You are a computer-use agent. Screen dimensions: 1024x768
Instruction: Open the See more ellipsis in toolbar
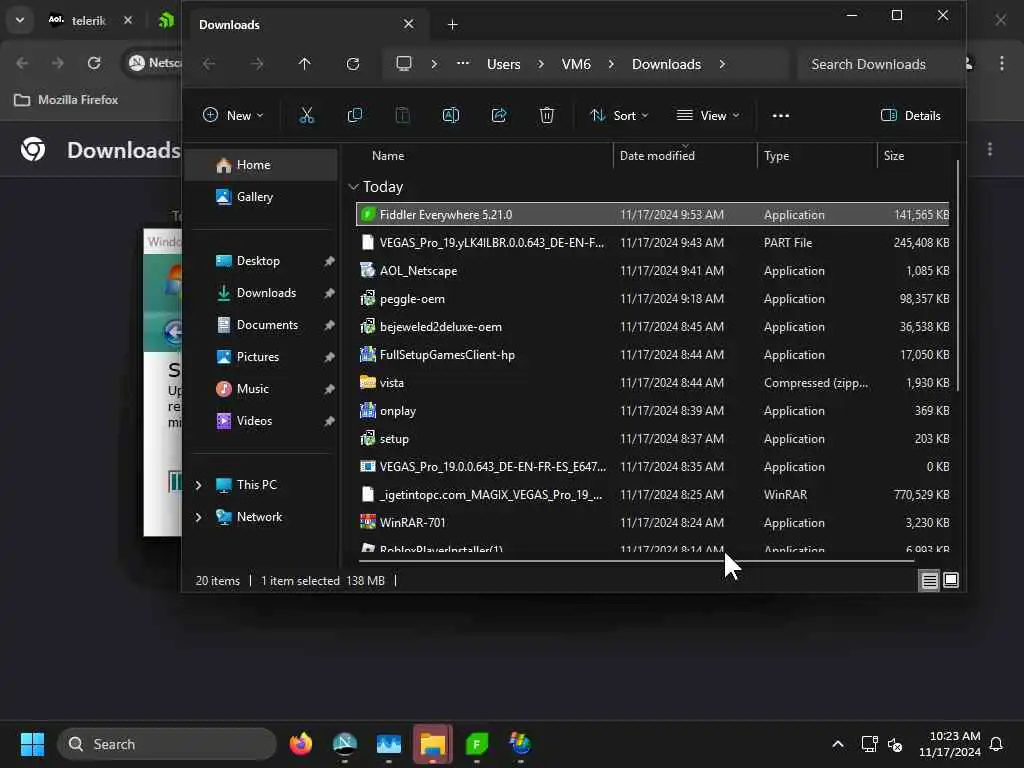780,116
